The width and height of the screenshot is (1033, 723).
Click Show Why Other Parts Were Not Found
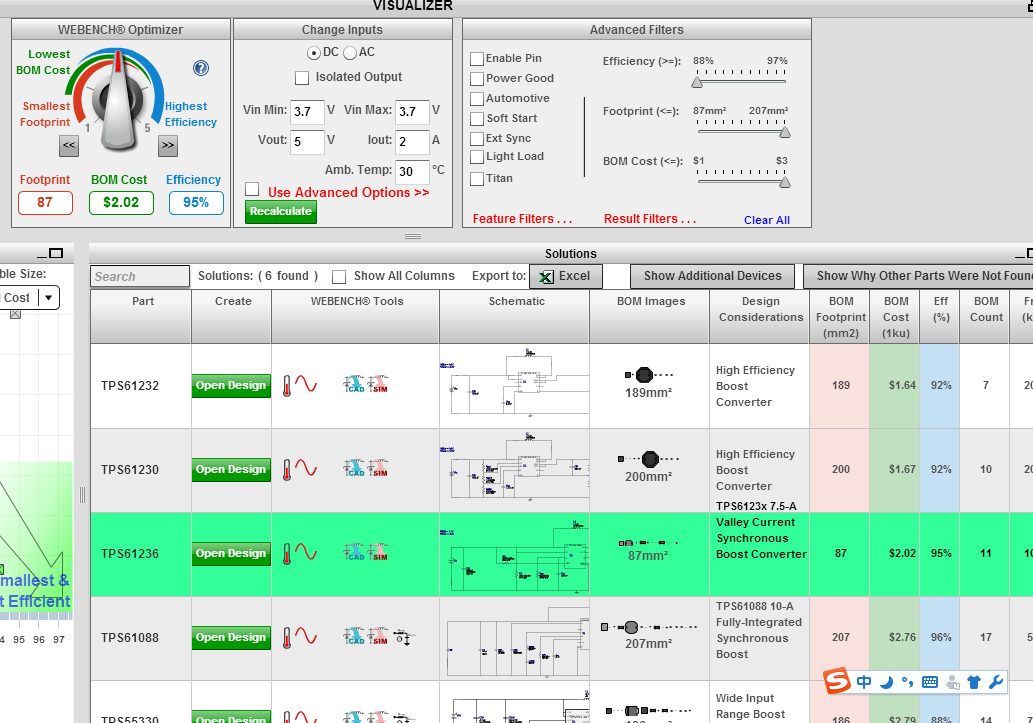[x=918, y=276]
